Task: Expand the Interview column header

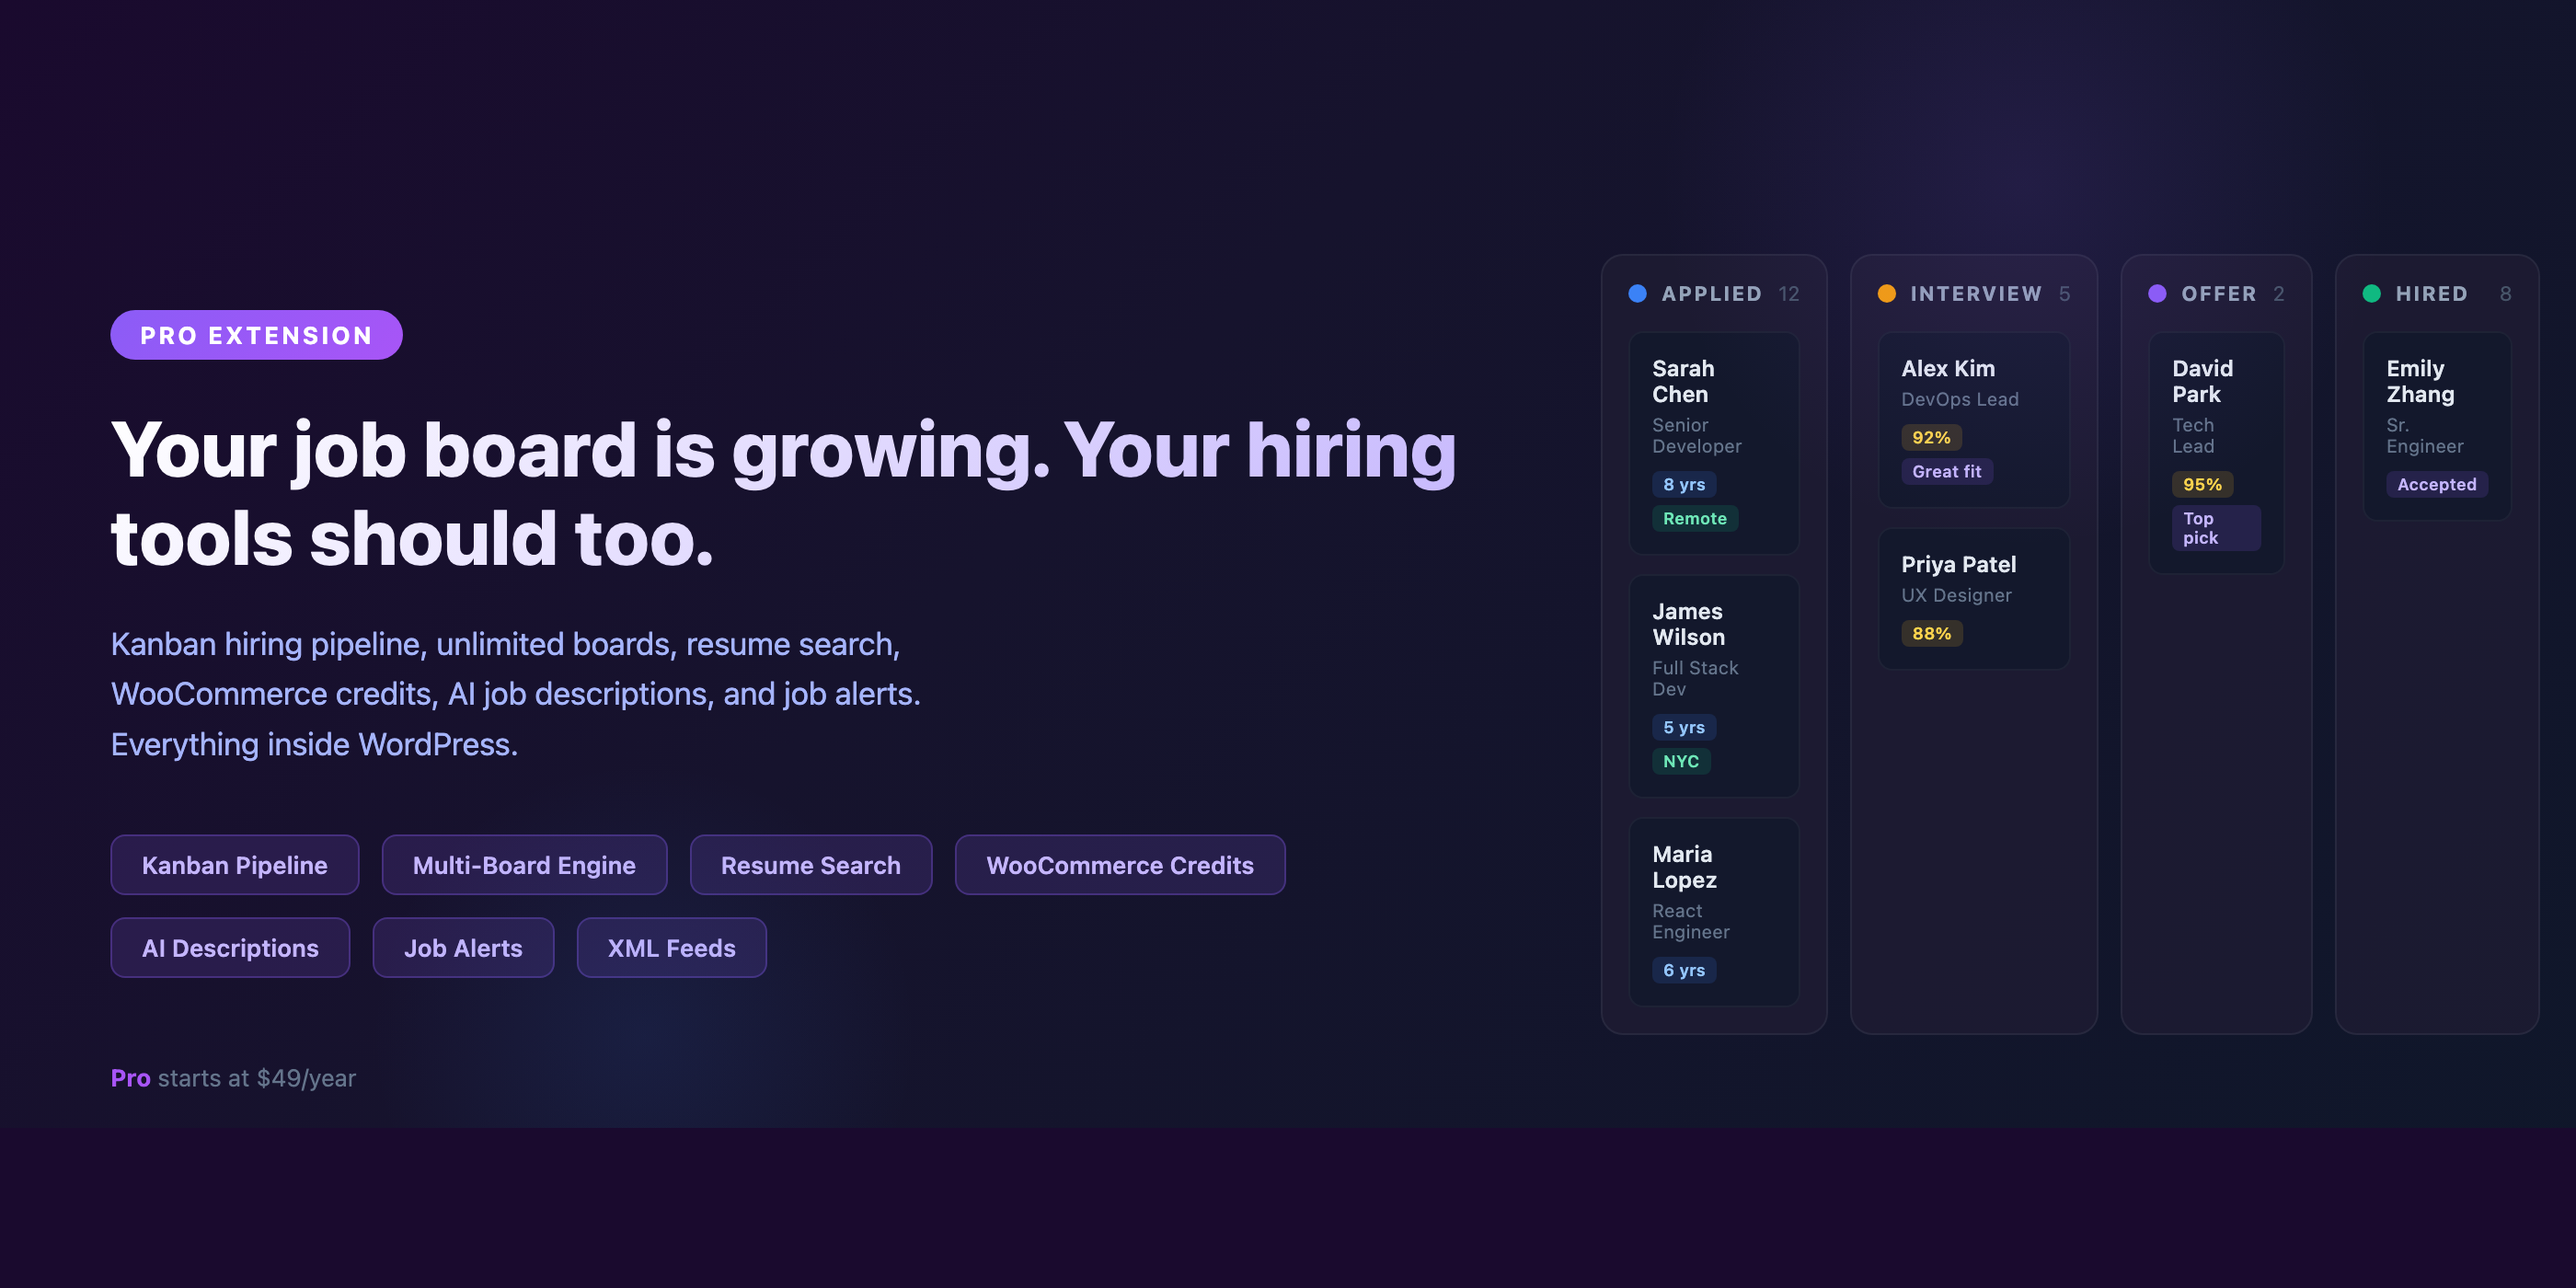Action: 1976,293
